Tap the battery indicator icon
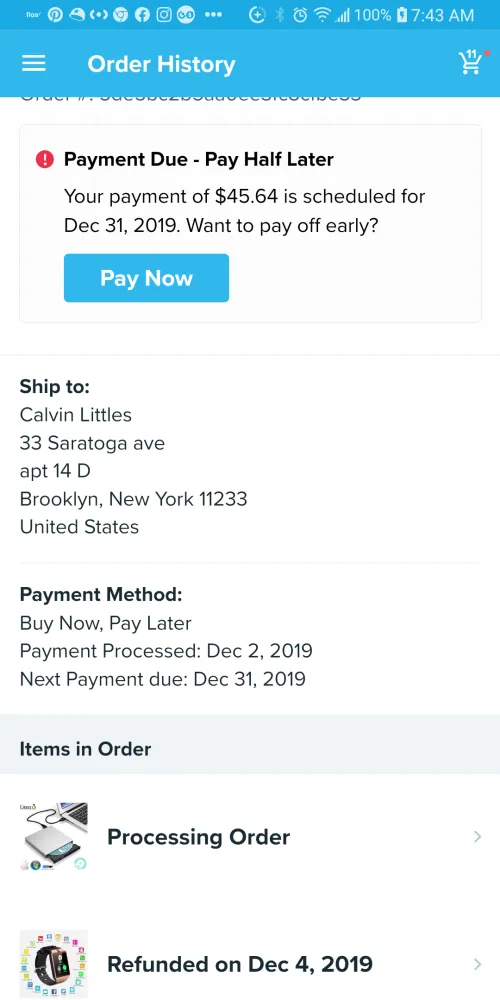Screen dimensions: 500x1000 click(x=401, y=15)
